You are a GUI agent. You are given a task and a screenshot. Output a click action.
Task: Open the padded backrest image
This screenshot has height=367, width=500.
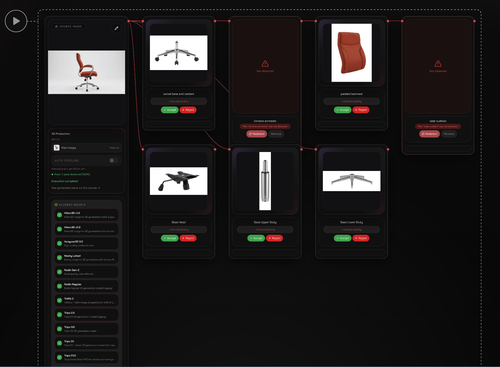(352, 53)
